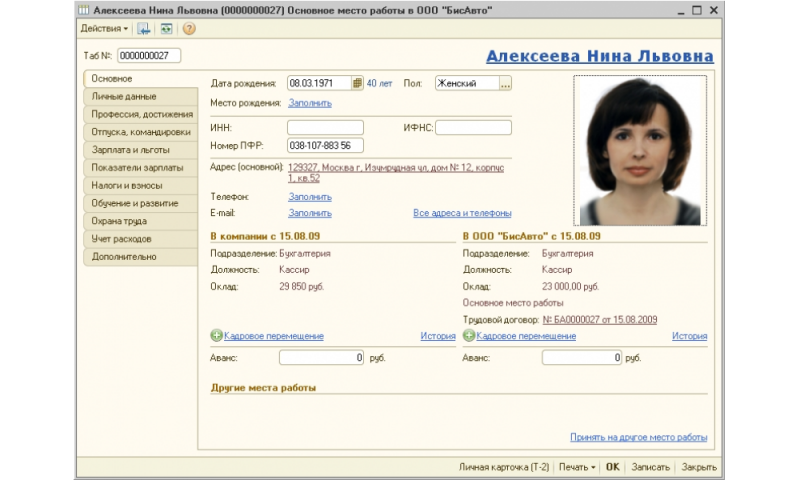Click green plus icon under ООО БисАвто section

pos(469,336)
